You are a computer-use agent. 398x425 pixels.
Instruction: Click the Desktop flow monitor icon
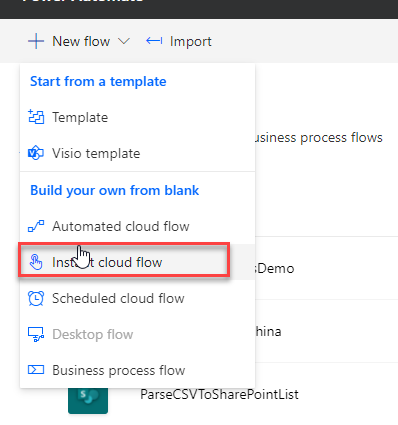point(36,335)
